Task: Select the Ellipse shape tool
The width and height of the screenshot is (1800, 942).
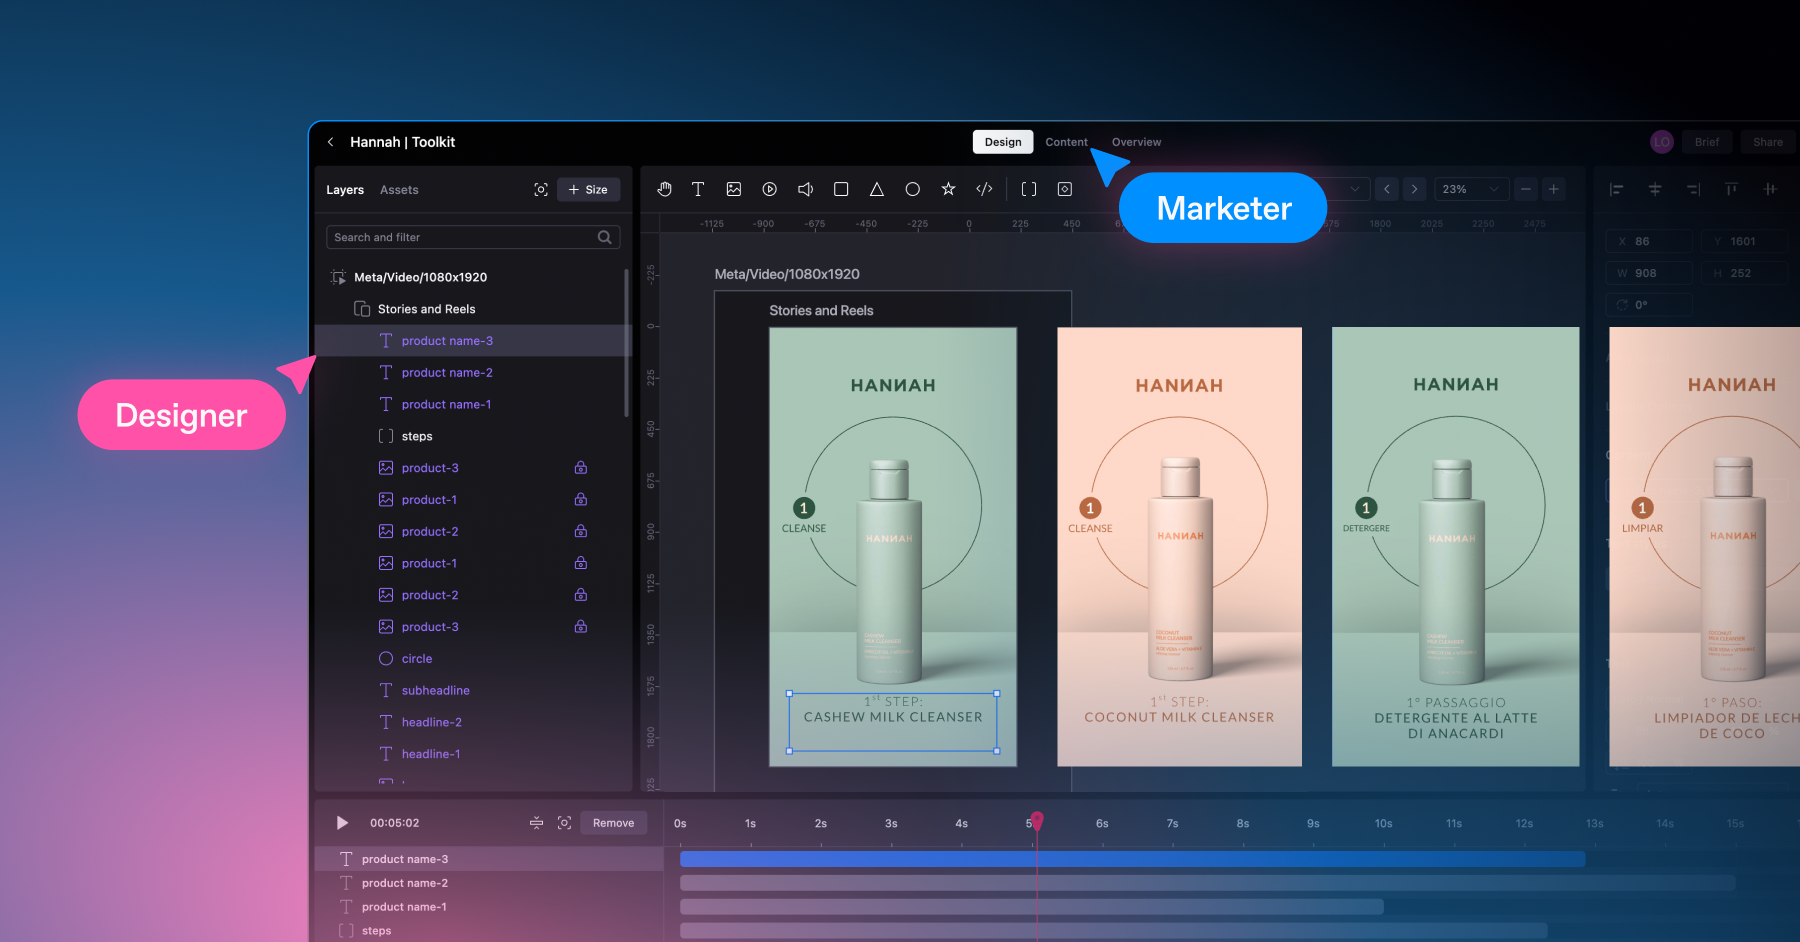Action: click(x=912, y=189)
